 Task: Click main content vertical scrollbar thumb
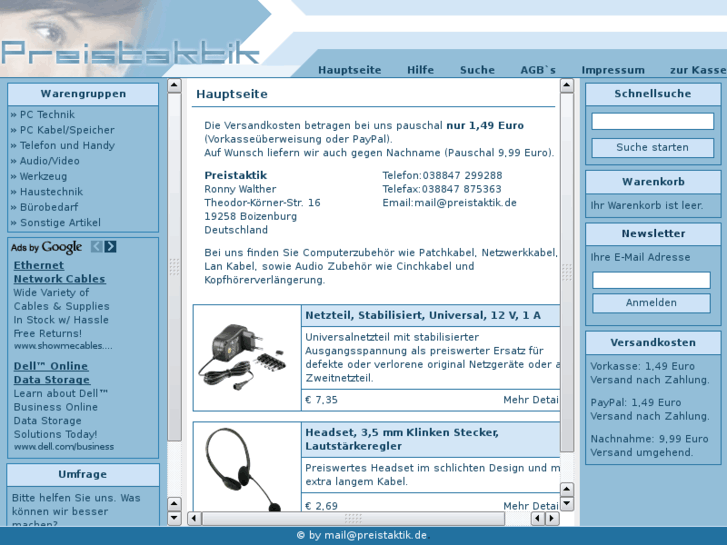[x=567, y=272]
